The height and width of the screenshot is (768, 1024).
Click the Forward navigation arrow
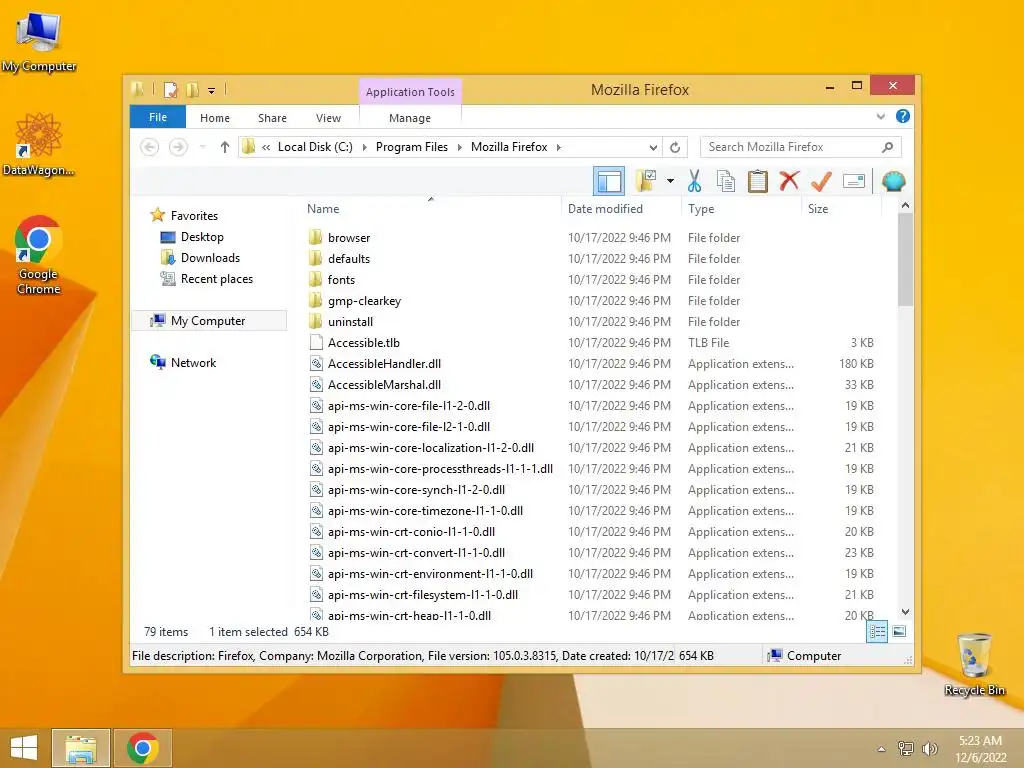(x=178, y=147)
